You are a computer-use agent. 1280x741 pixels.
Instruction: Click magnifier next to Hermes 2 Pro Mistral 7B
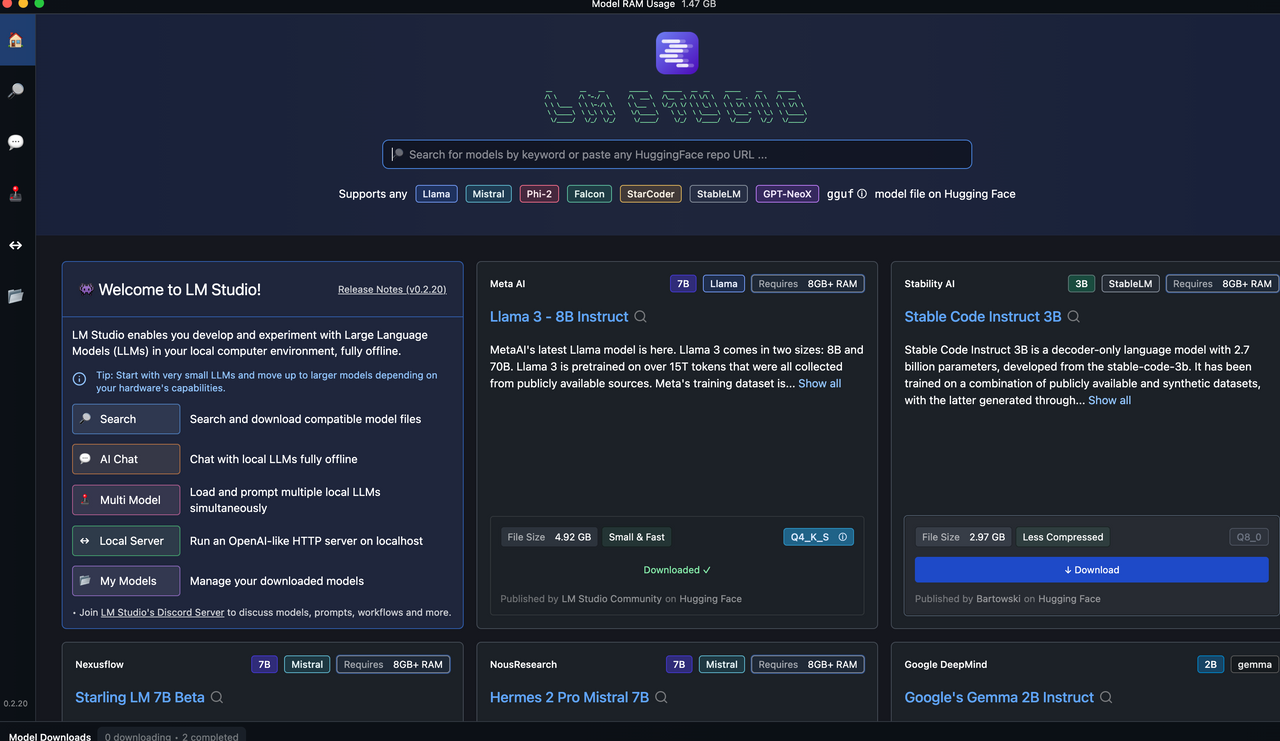pos(661,698)
